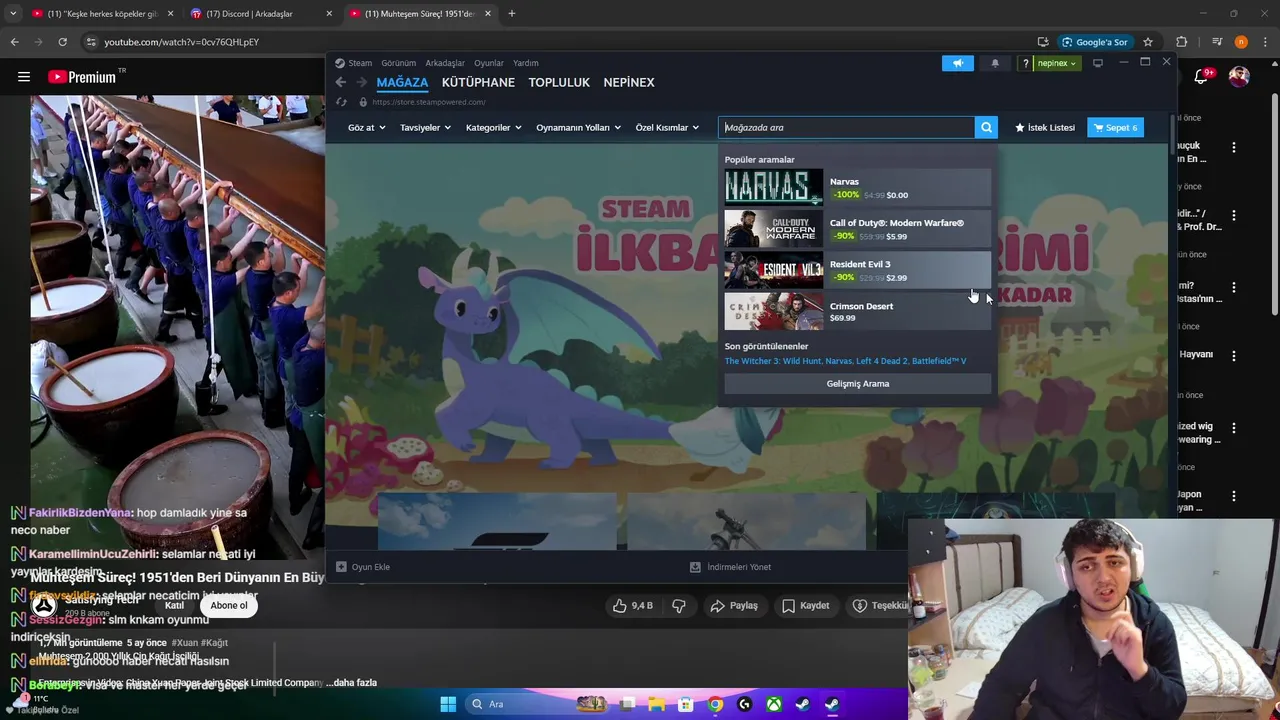Click Gelişmiş Arama button

point(858,384)
